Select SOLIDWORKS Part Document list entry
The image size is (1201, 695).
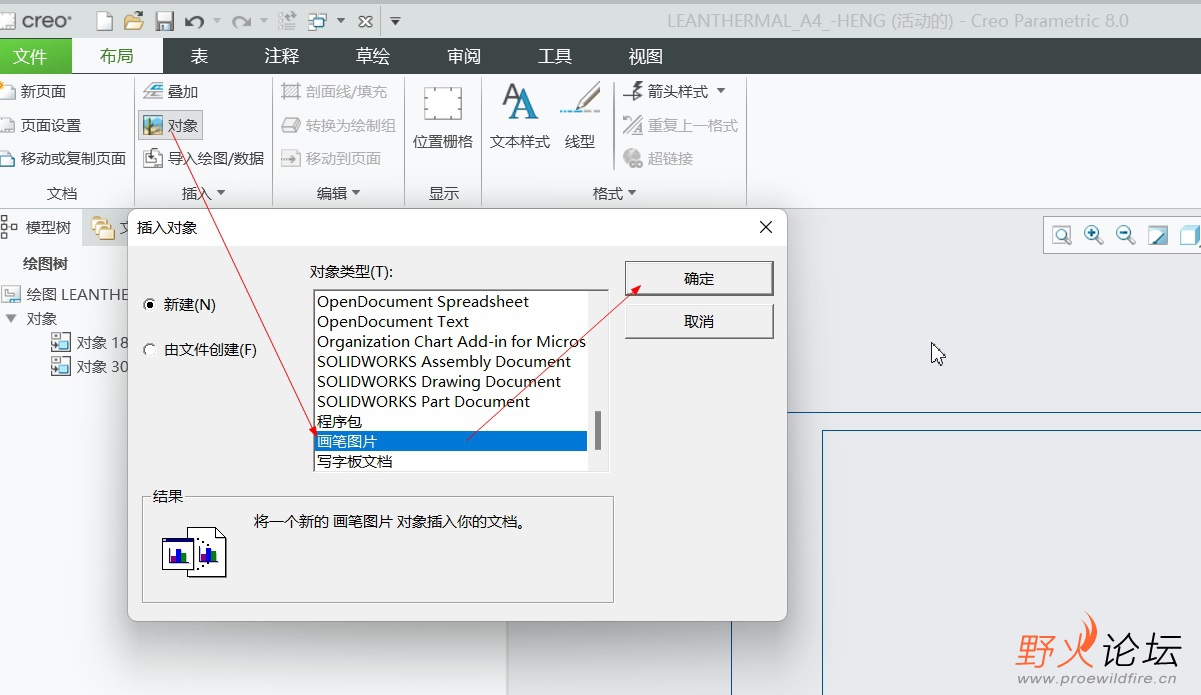(x=450, y=401)
